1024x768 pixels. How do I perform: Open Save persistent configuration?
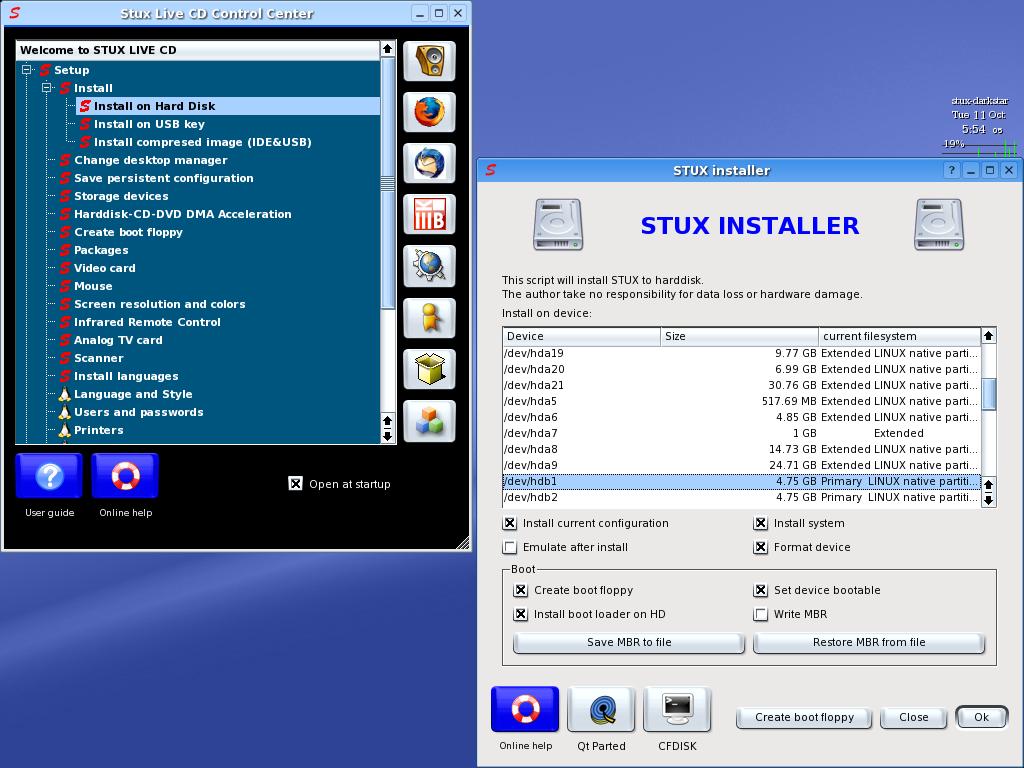coord(163,178)
